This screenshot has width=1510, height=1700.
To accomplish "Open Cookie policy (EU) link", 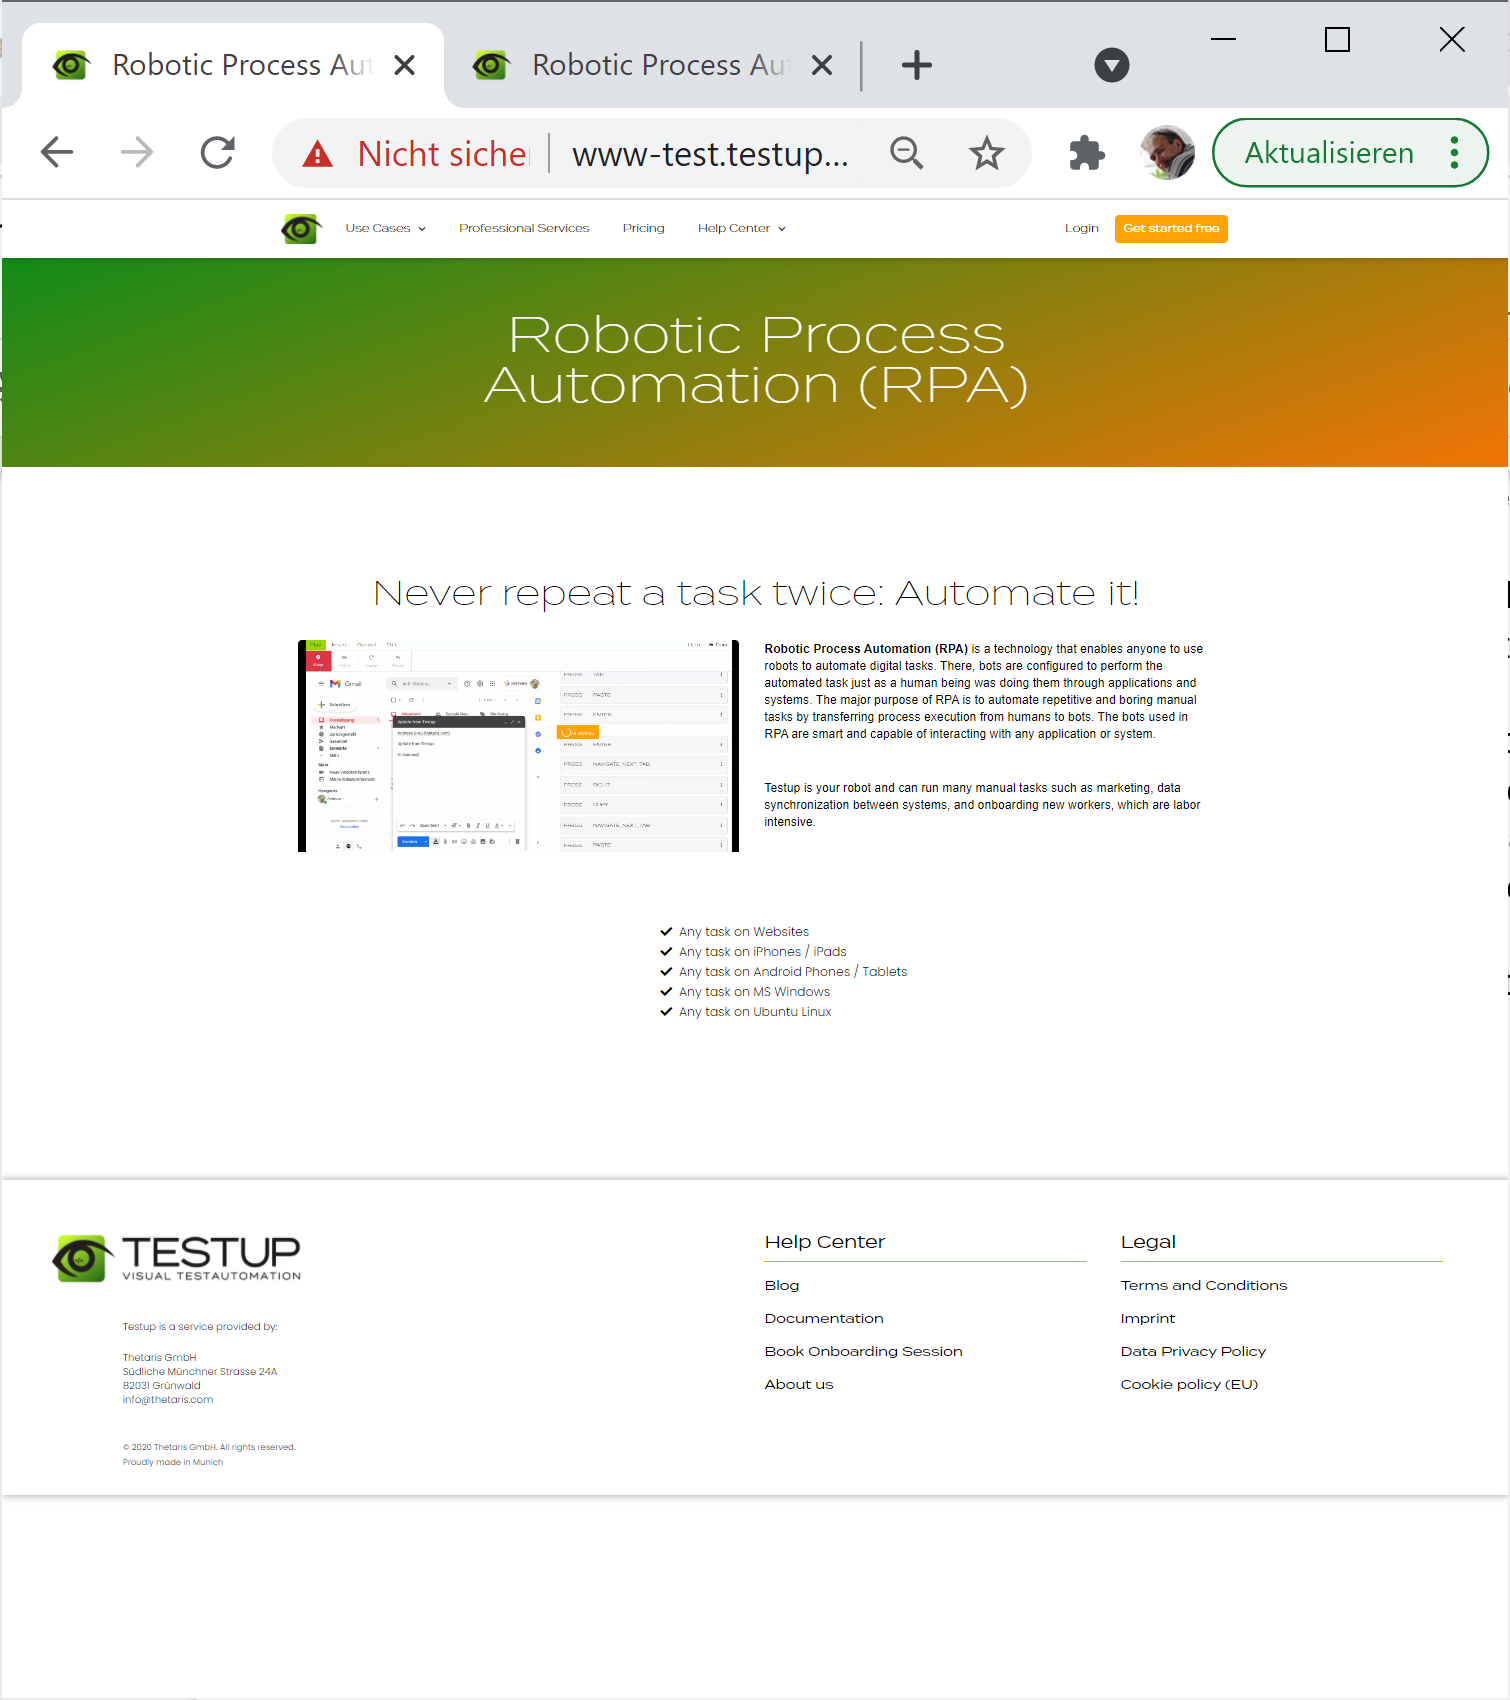I will pos(1189,1384).
